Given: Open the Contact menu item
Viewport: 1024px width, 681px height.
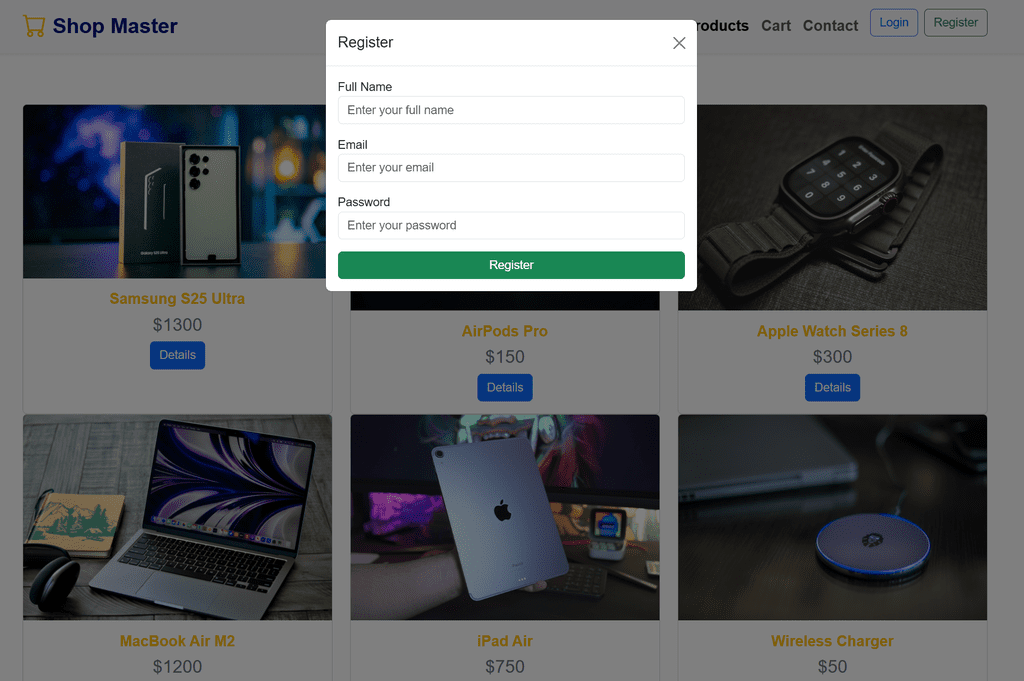Looking at the screenshot, I should click(x=830, y=26).
